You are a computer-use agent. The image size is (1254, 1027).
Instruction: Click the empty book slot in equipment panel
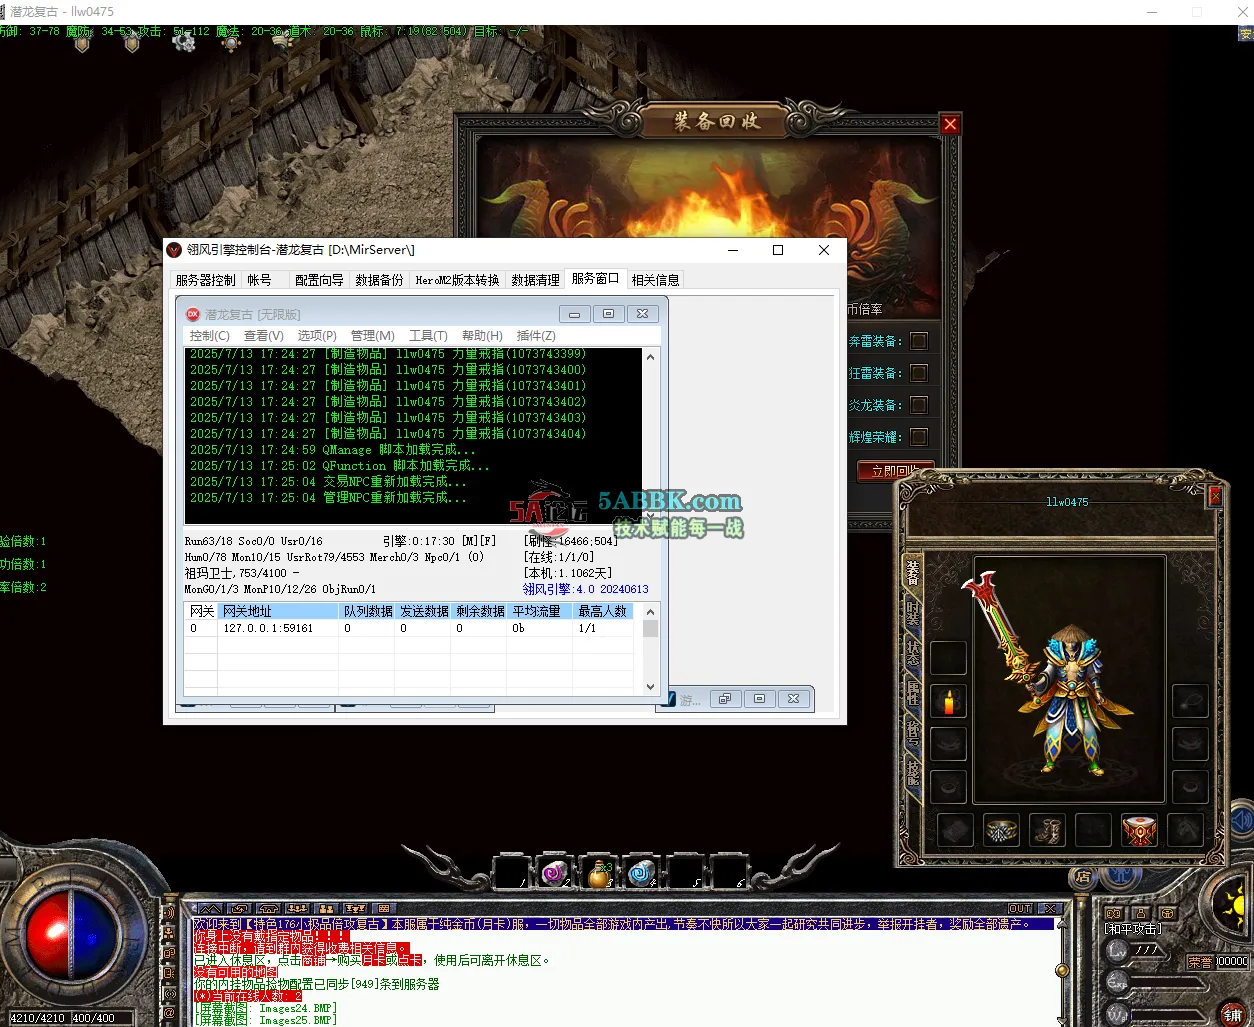pos(955,830)
